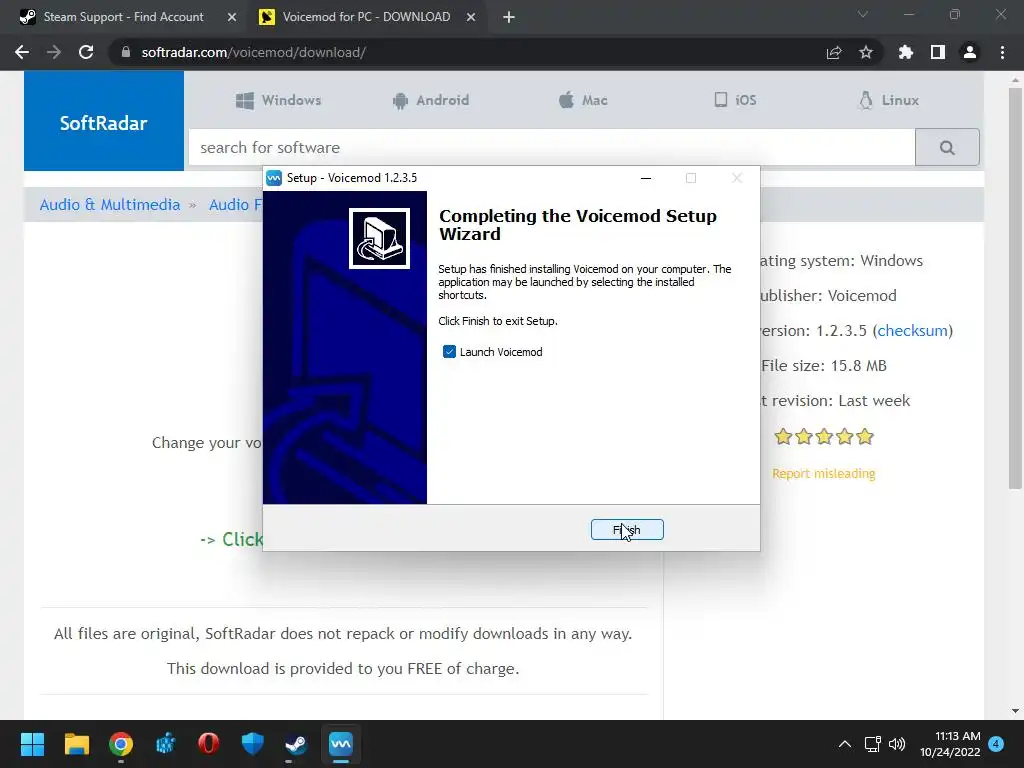Open the Mac software category
Viewport: 1024px width, 768px height.
point(583,100)
